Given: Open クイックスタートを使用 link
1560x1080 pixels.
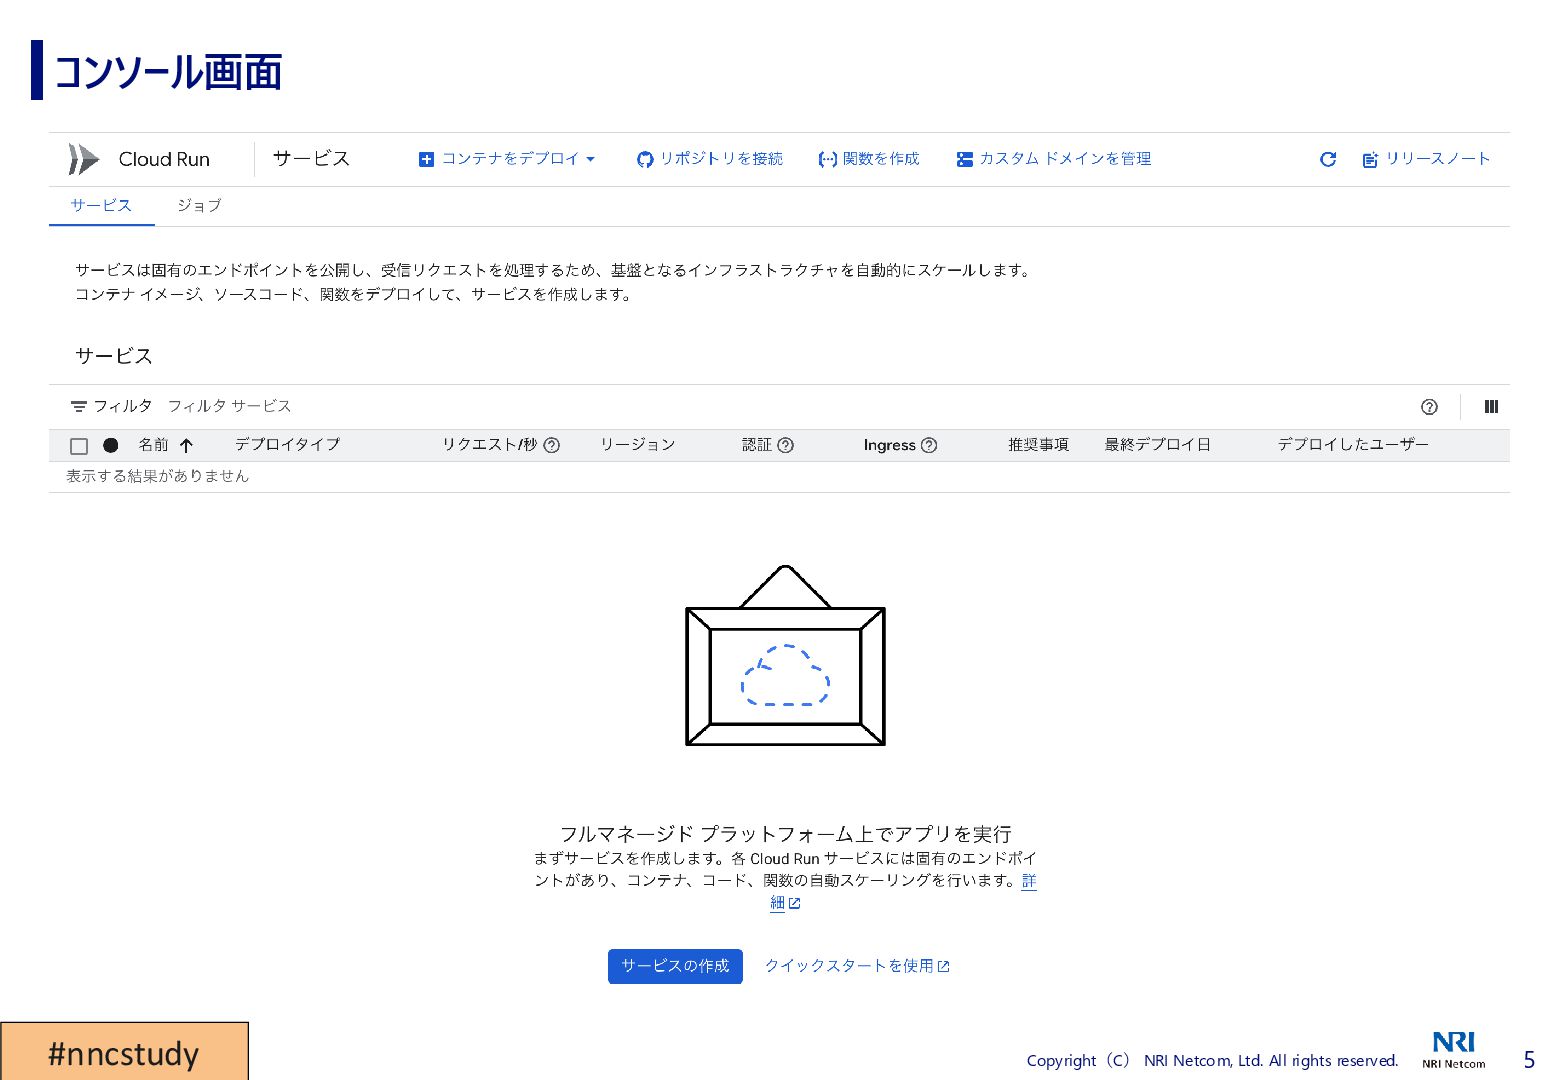Looking at the screenshot, I should (x=857, y=966).
